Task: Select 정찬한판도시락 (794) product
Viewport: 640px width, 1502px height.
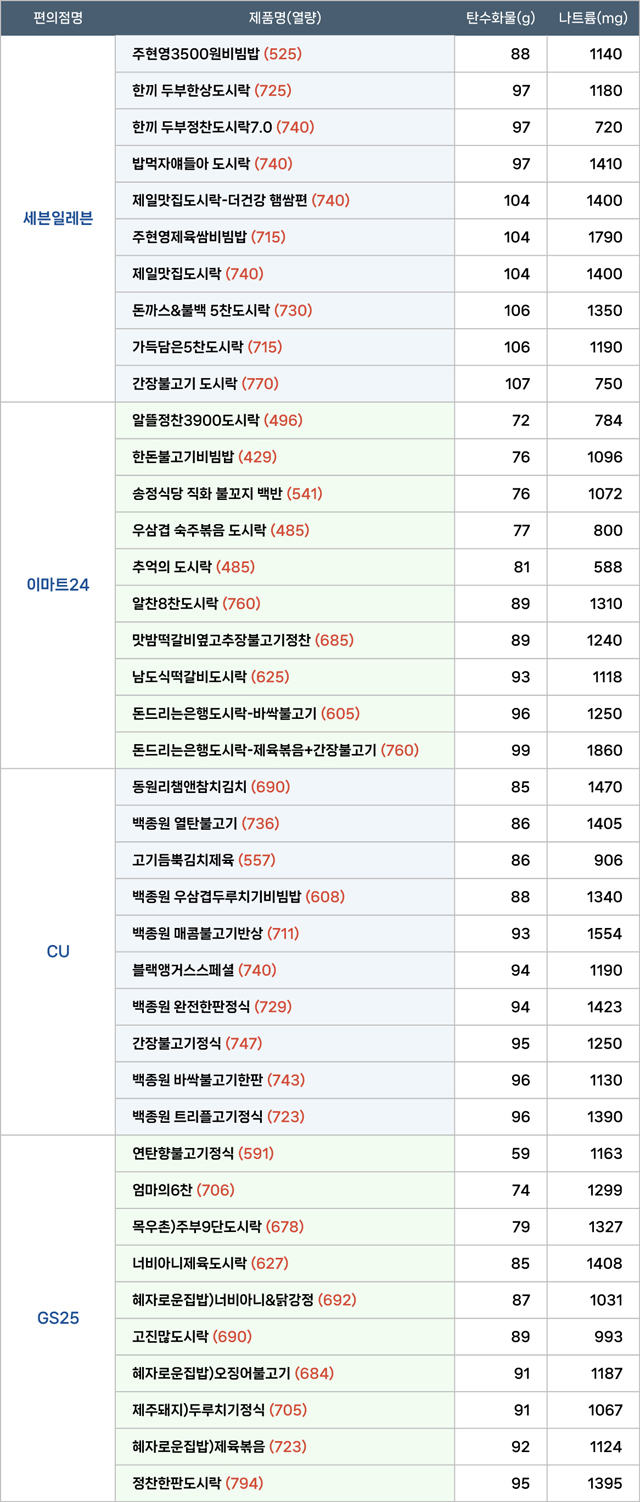Action: [197, 1483]
